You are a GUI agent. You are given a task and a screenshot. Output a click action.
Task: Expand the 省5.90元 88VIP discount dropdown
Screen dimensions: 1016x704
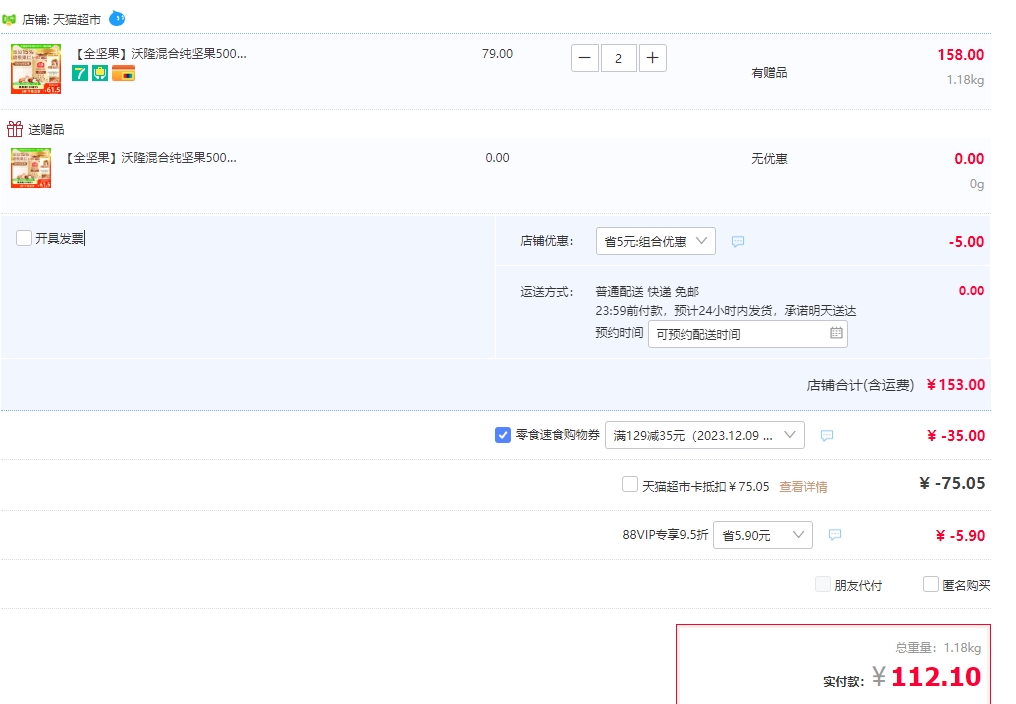point(763,535)
